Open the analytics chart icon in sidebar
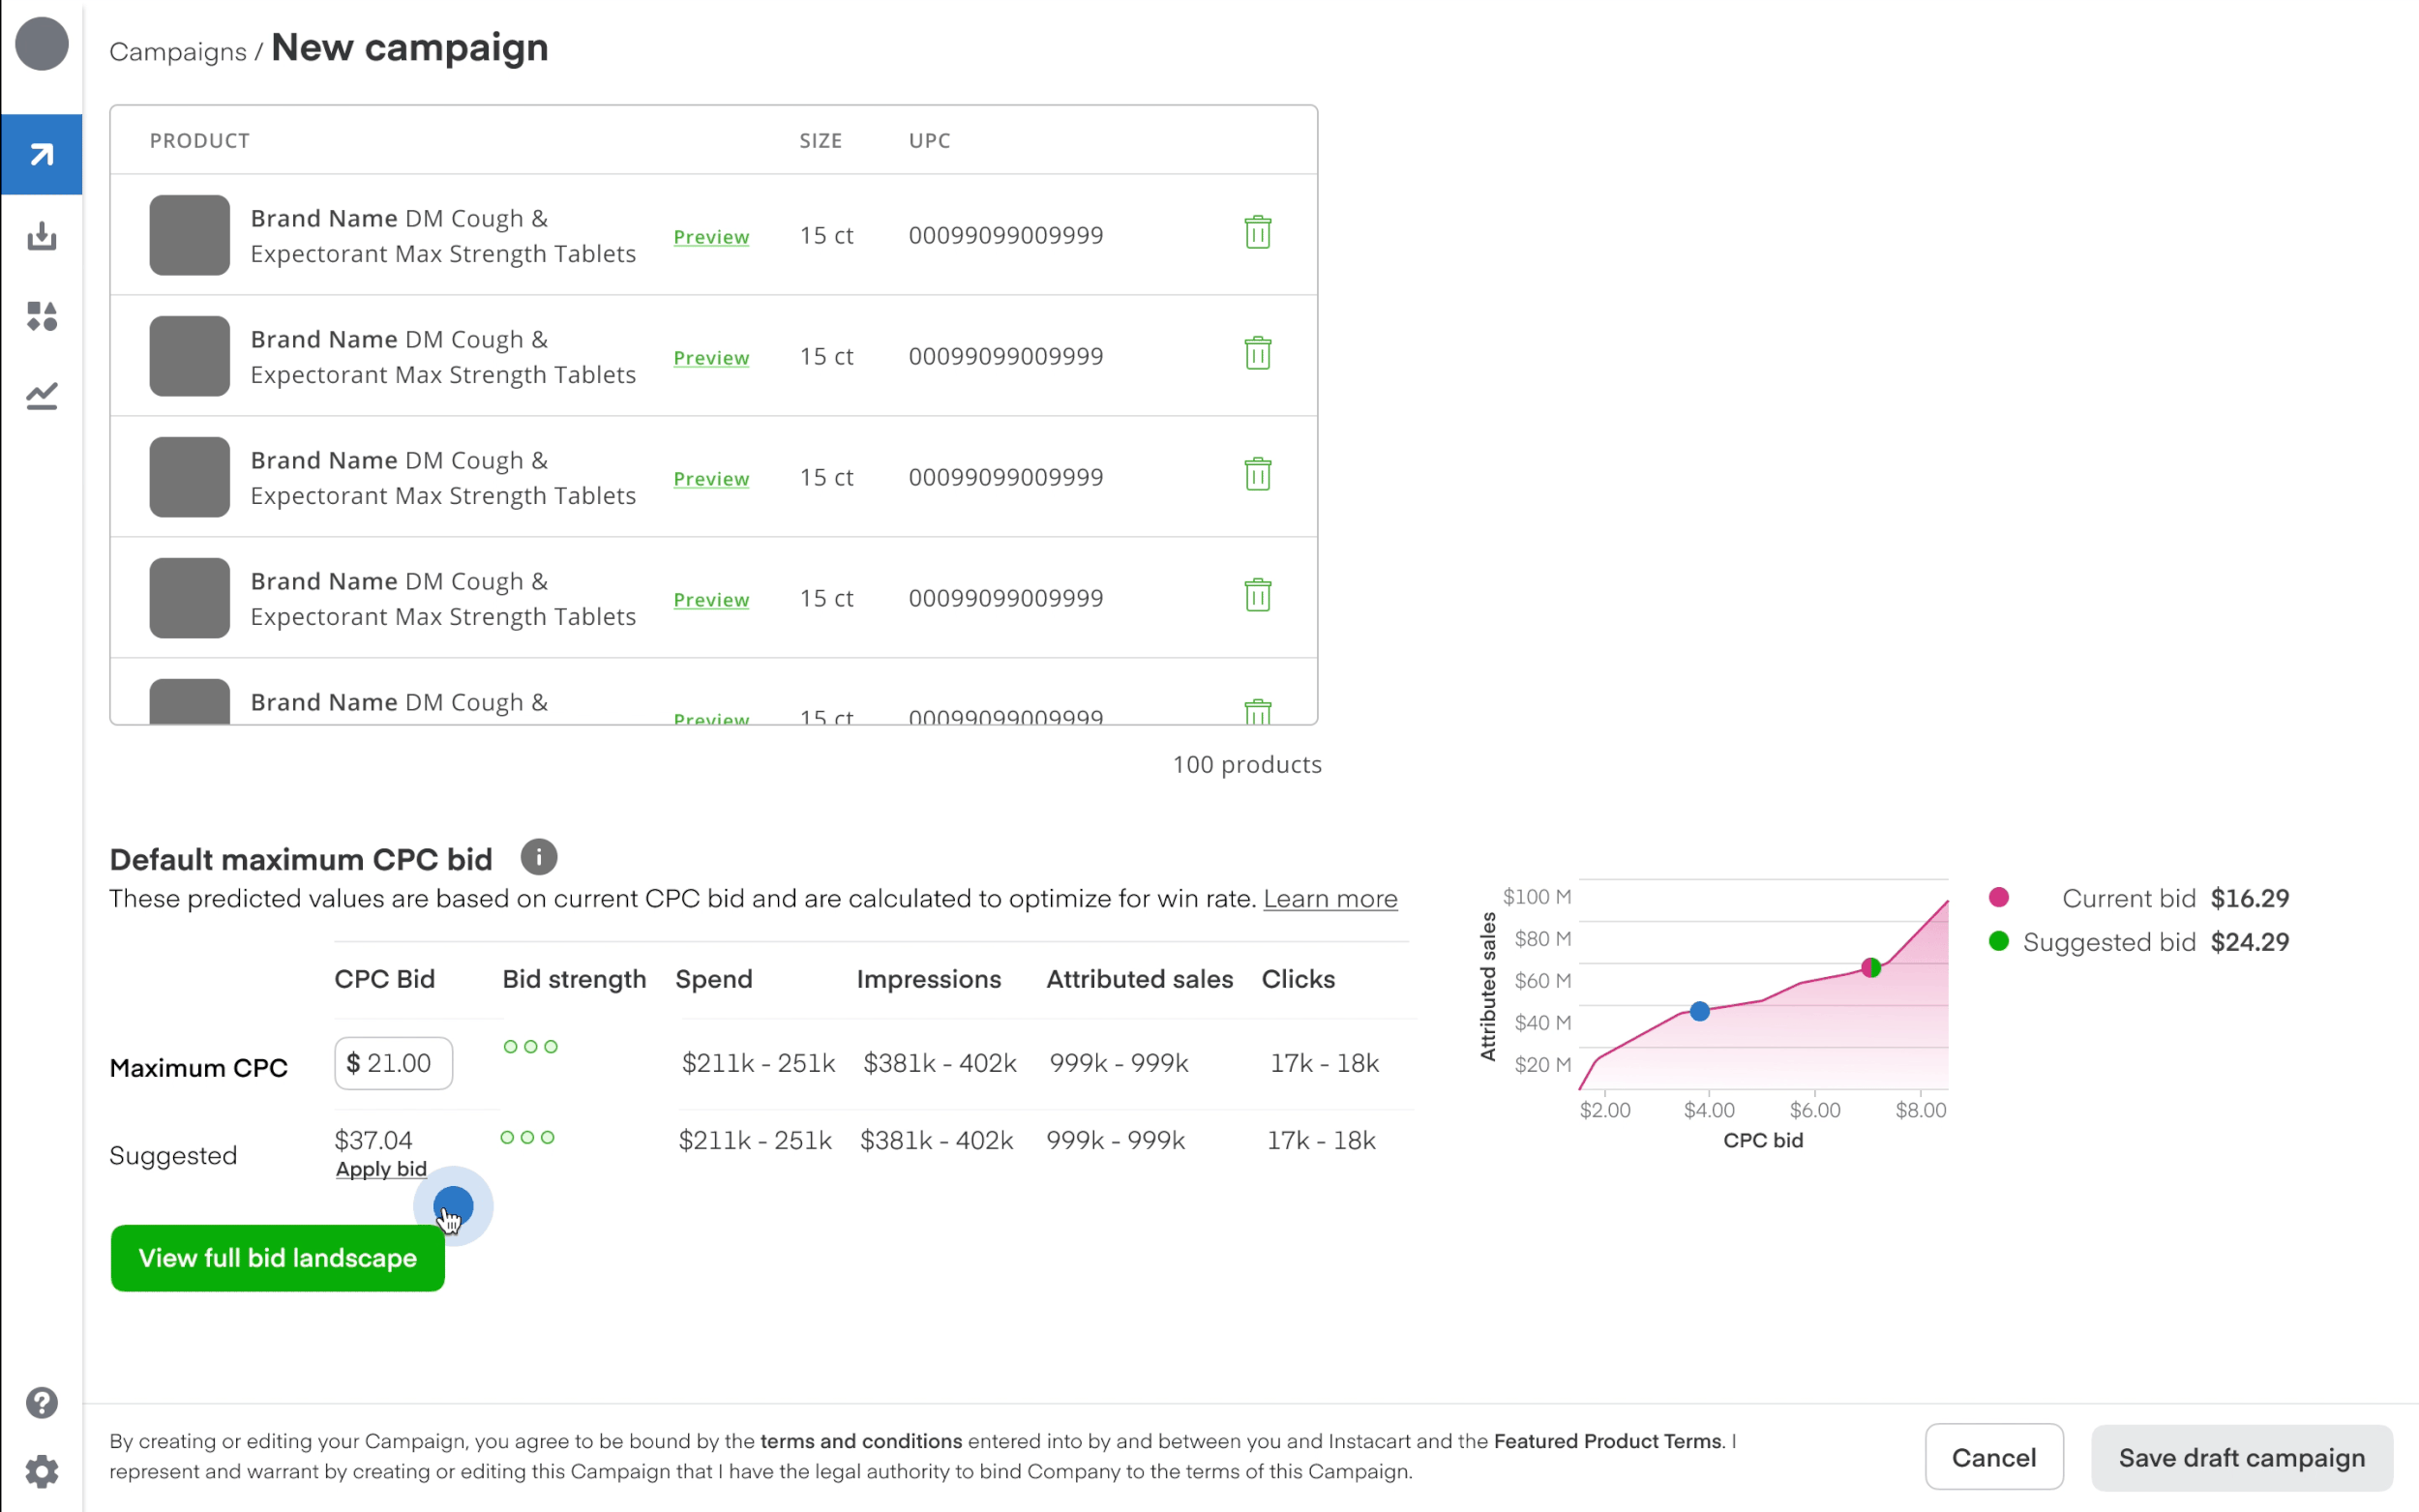 (41, 396)
